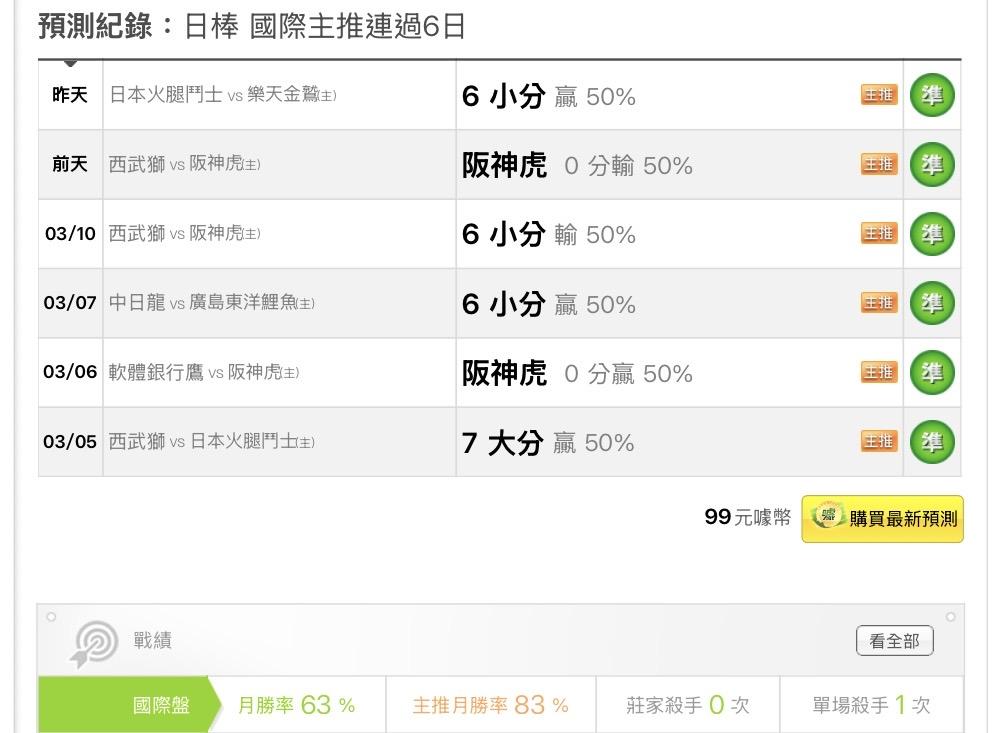Open 軟體銀行鷹 vs 阪神虎 matchup

pyautogui.click(x=204, y=372)
